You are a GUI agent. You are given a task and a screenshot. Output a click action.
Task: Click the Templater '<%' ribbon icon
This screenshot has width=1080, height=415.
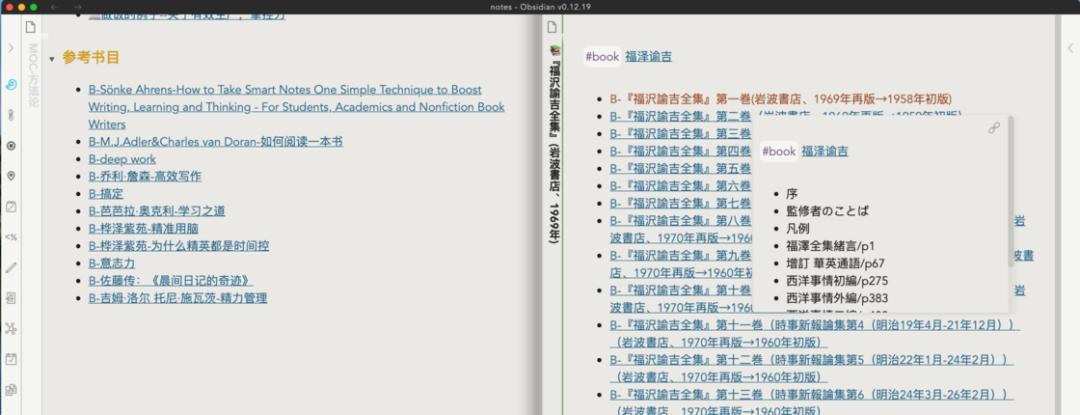(x=11, y=237)
